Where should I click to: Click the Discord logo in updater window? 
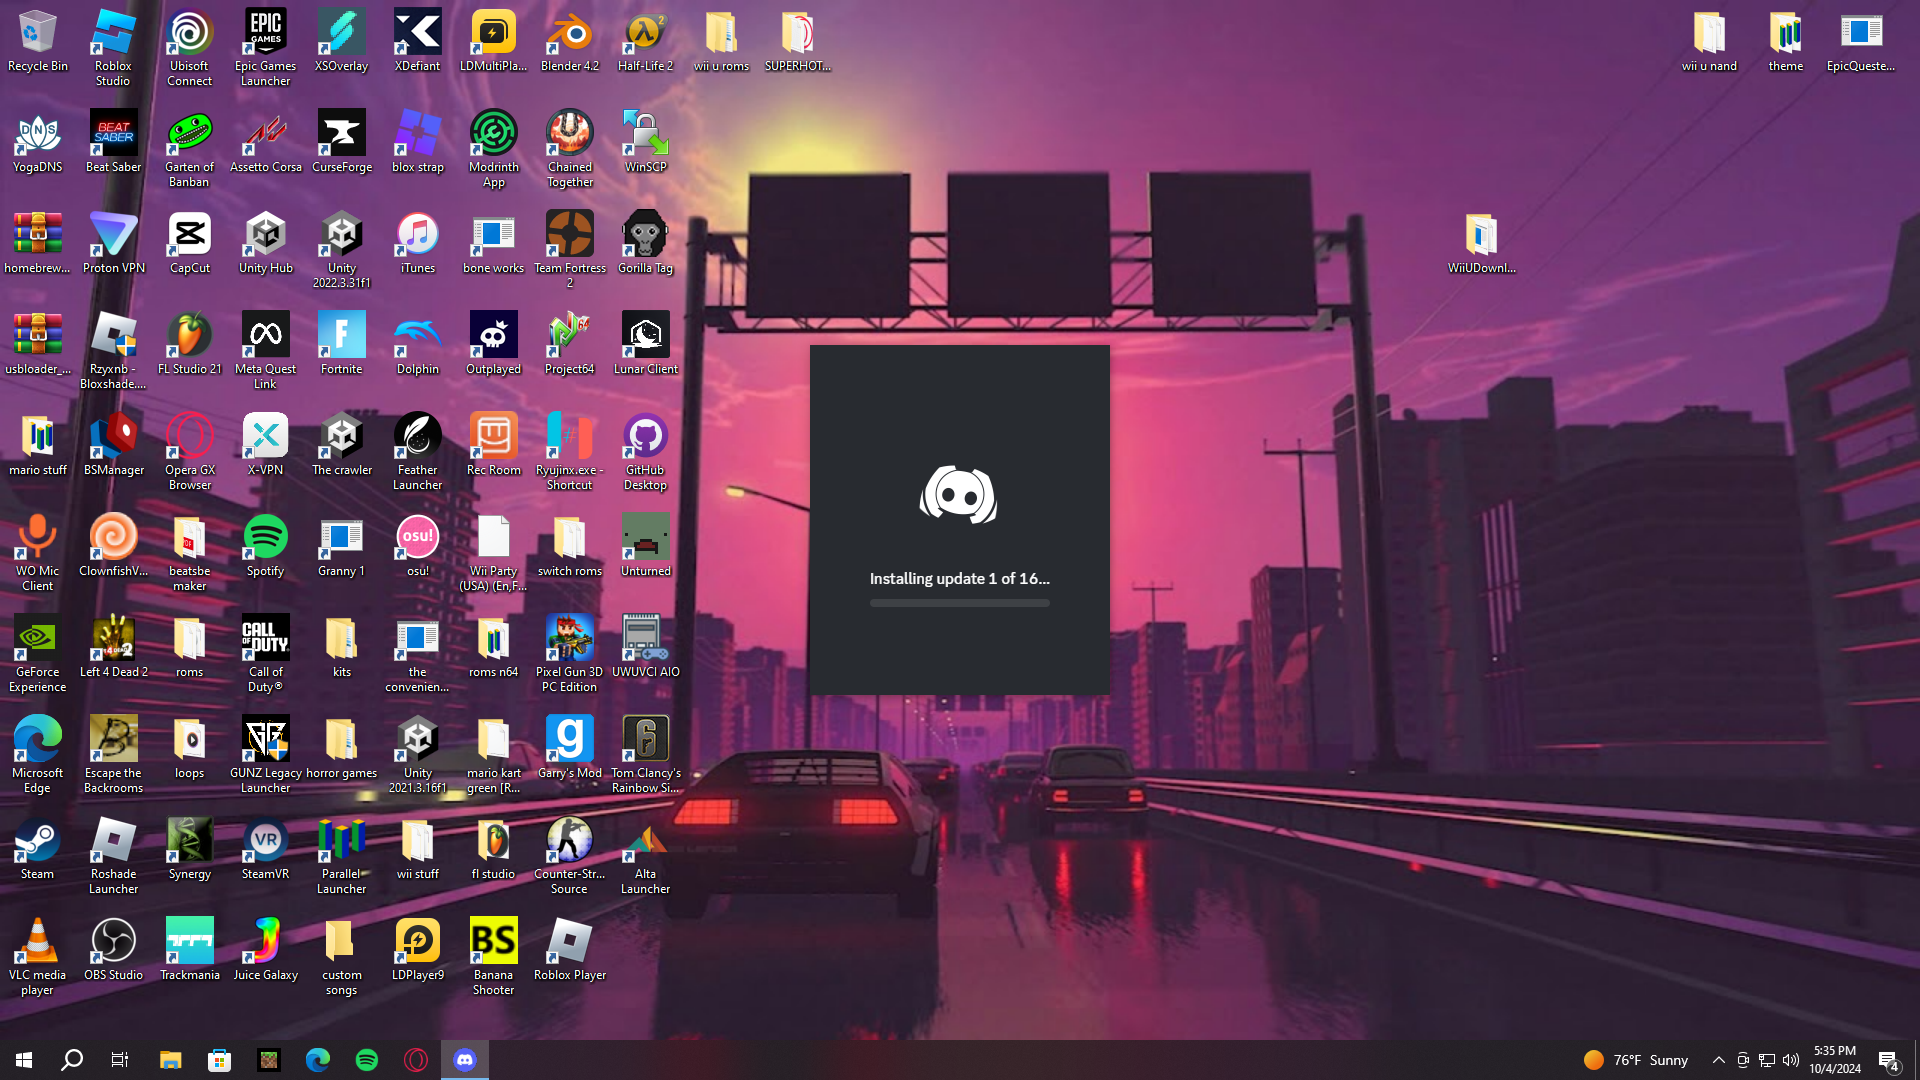[x=959, y=495]
